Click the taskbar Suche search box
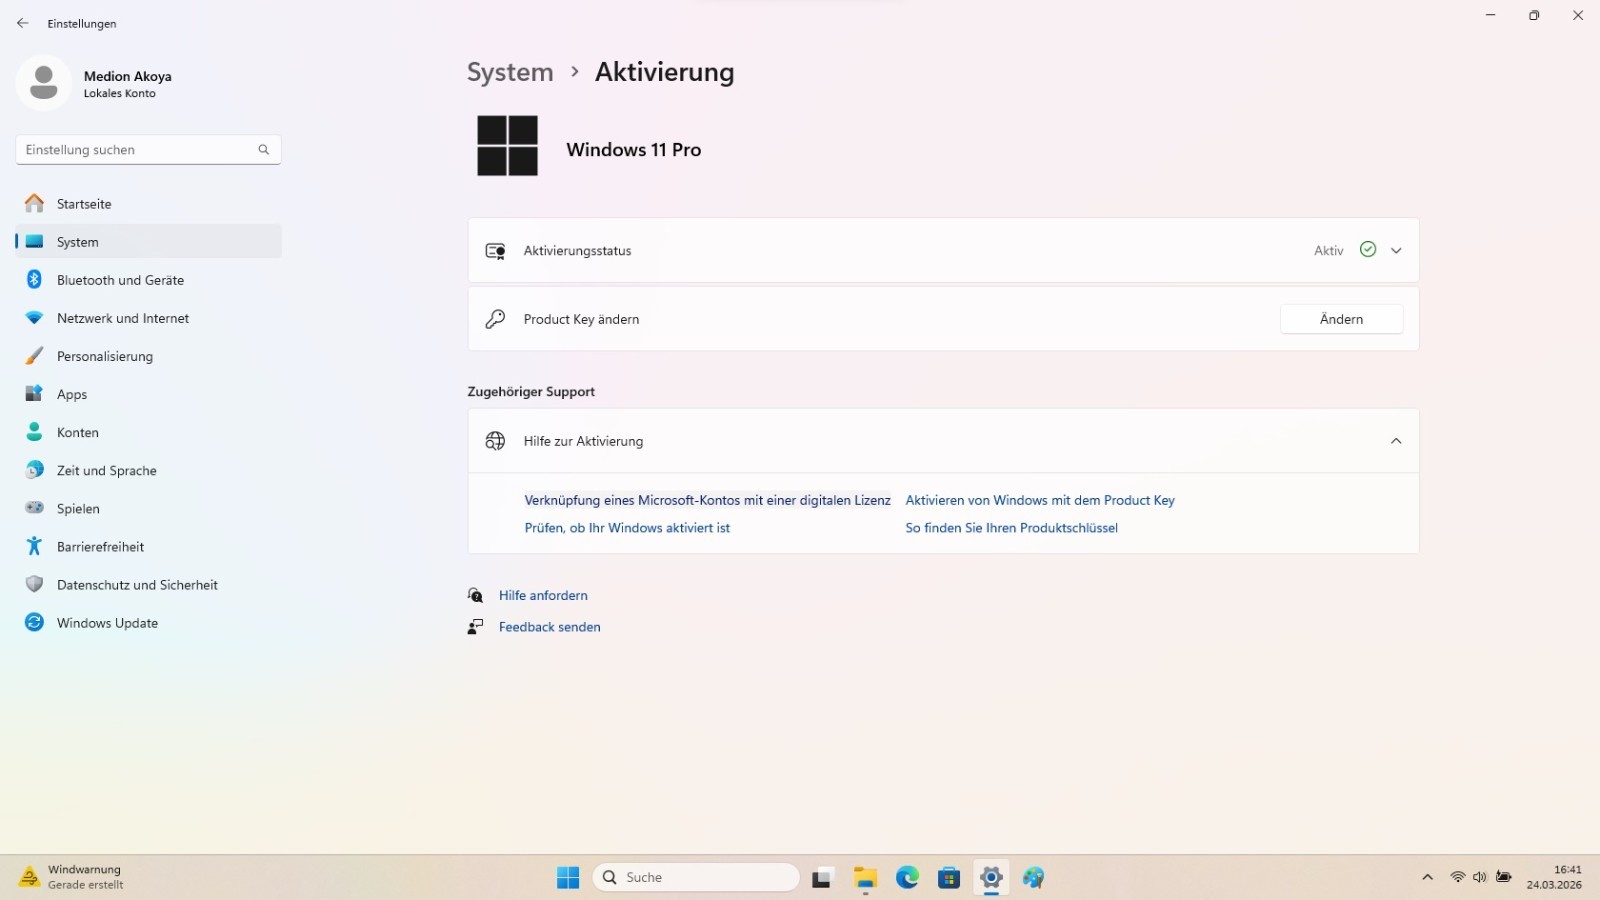This screenshot has height=900, width=1600. [x=696, y=877]
